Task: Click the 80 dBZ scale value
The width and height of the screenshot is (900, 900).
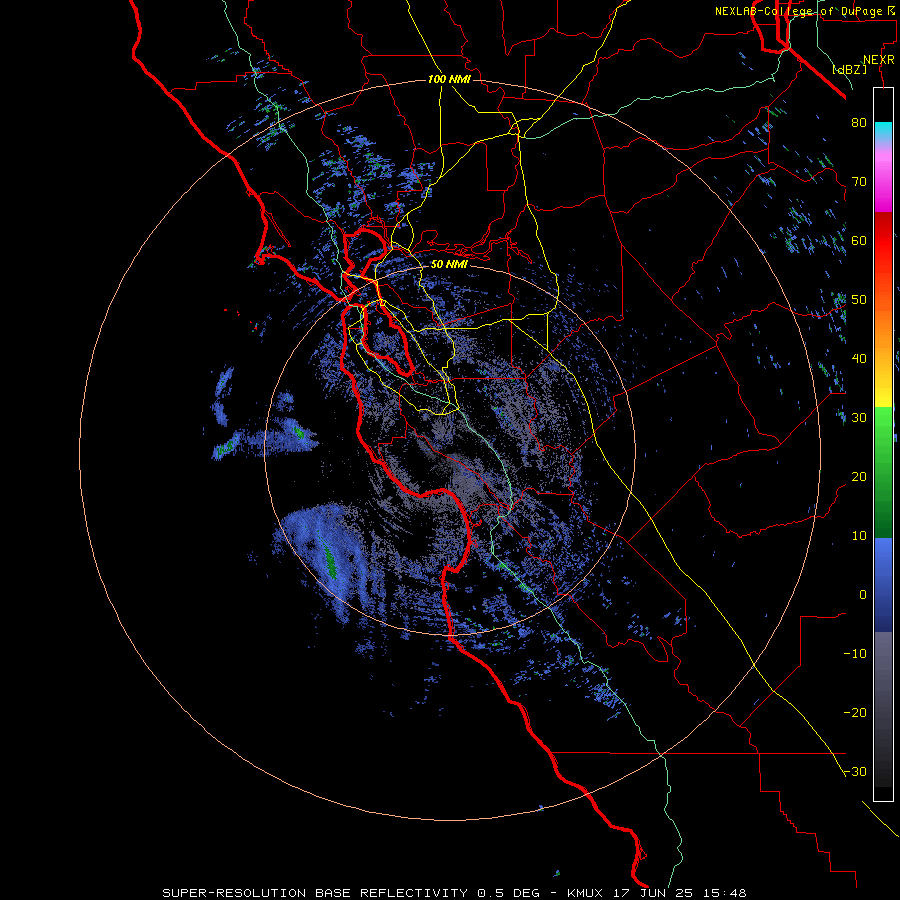Action: [x=859, y=123]
